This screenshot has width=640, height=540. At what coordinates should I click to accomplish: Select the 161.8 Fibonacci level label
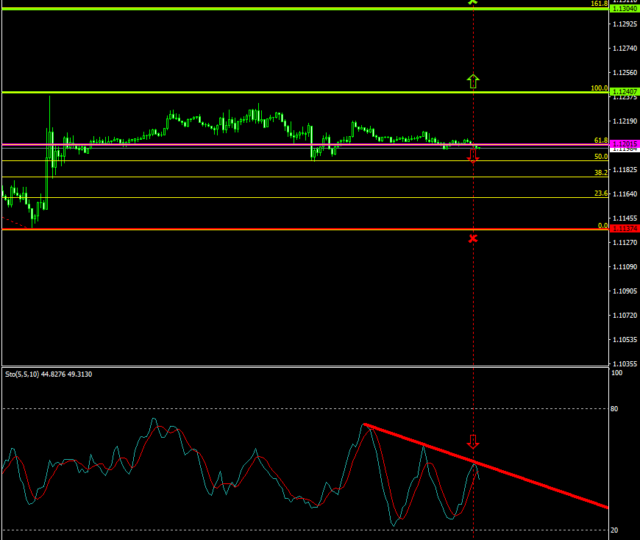[599, 4]
